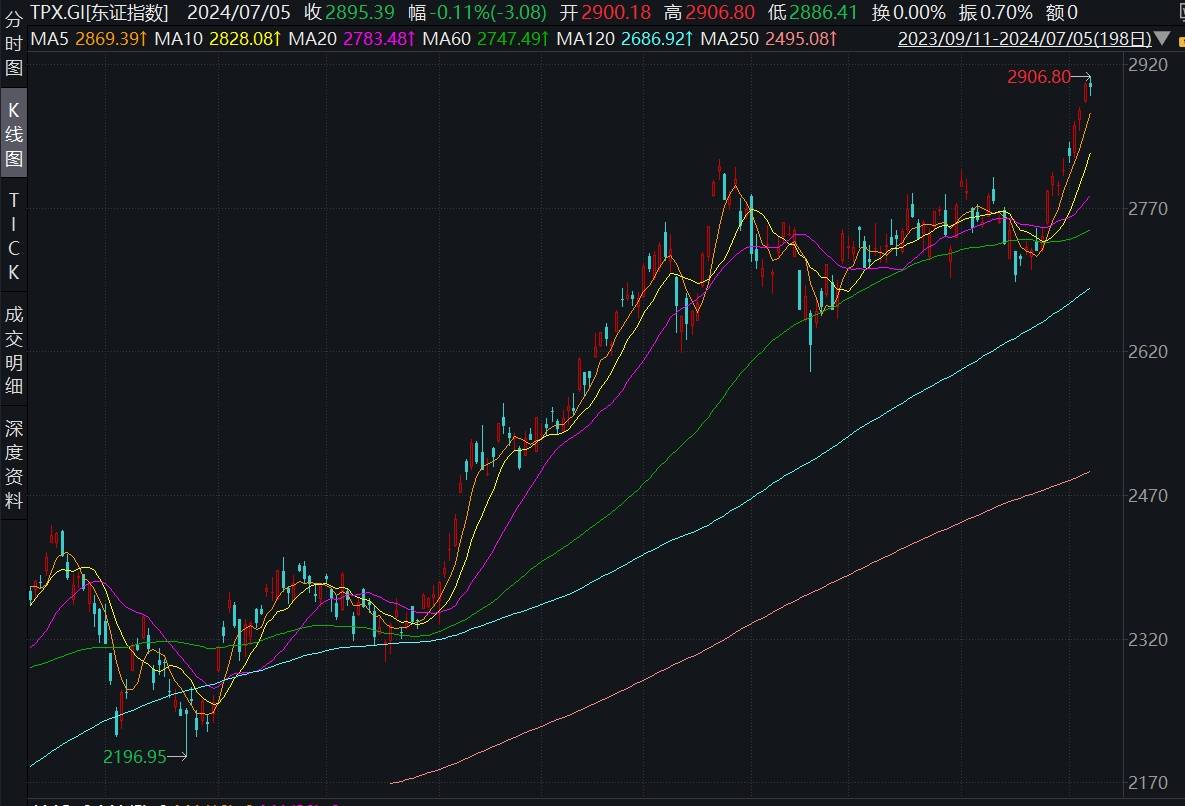
Task: Click the TPX.GI[东证指数] ticker title
Action: (100, 13)
